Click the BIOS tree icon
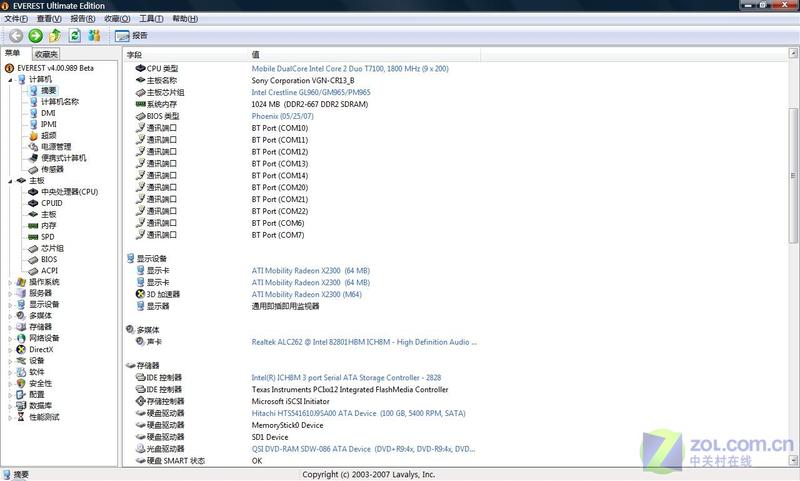The image size is (800, 481). point(33,260)
